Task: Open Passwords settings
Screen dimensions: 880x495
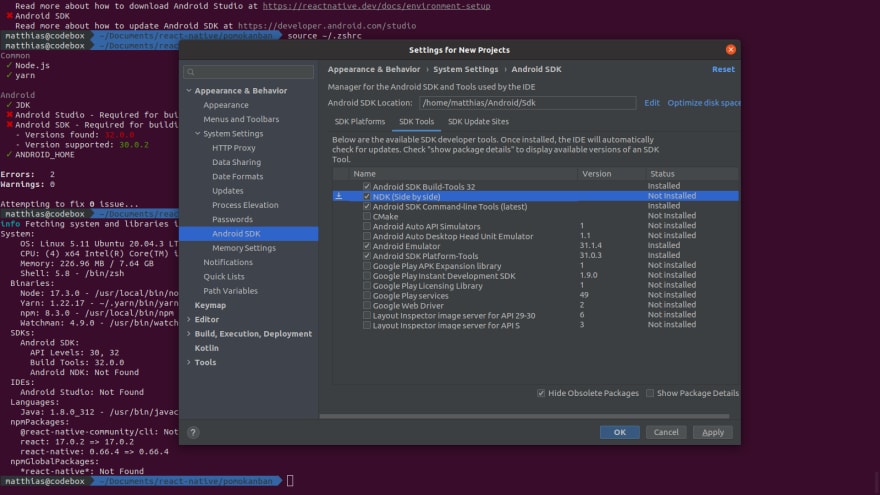Action: tap(232, 219)
